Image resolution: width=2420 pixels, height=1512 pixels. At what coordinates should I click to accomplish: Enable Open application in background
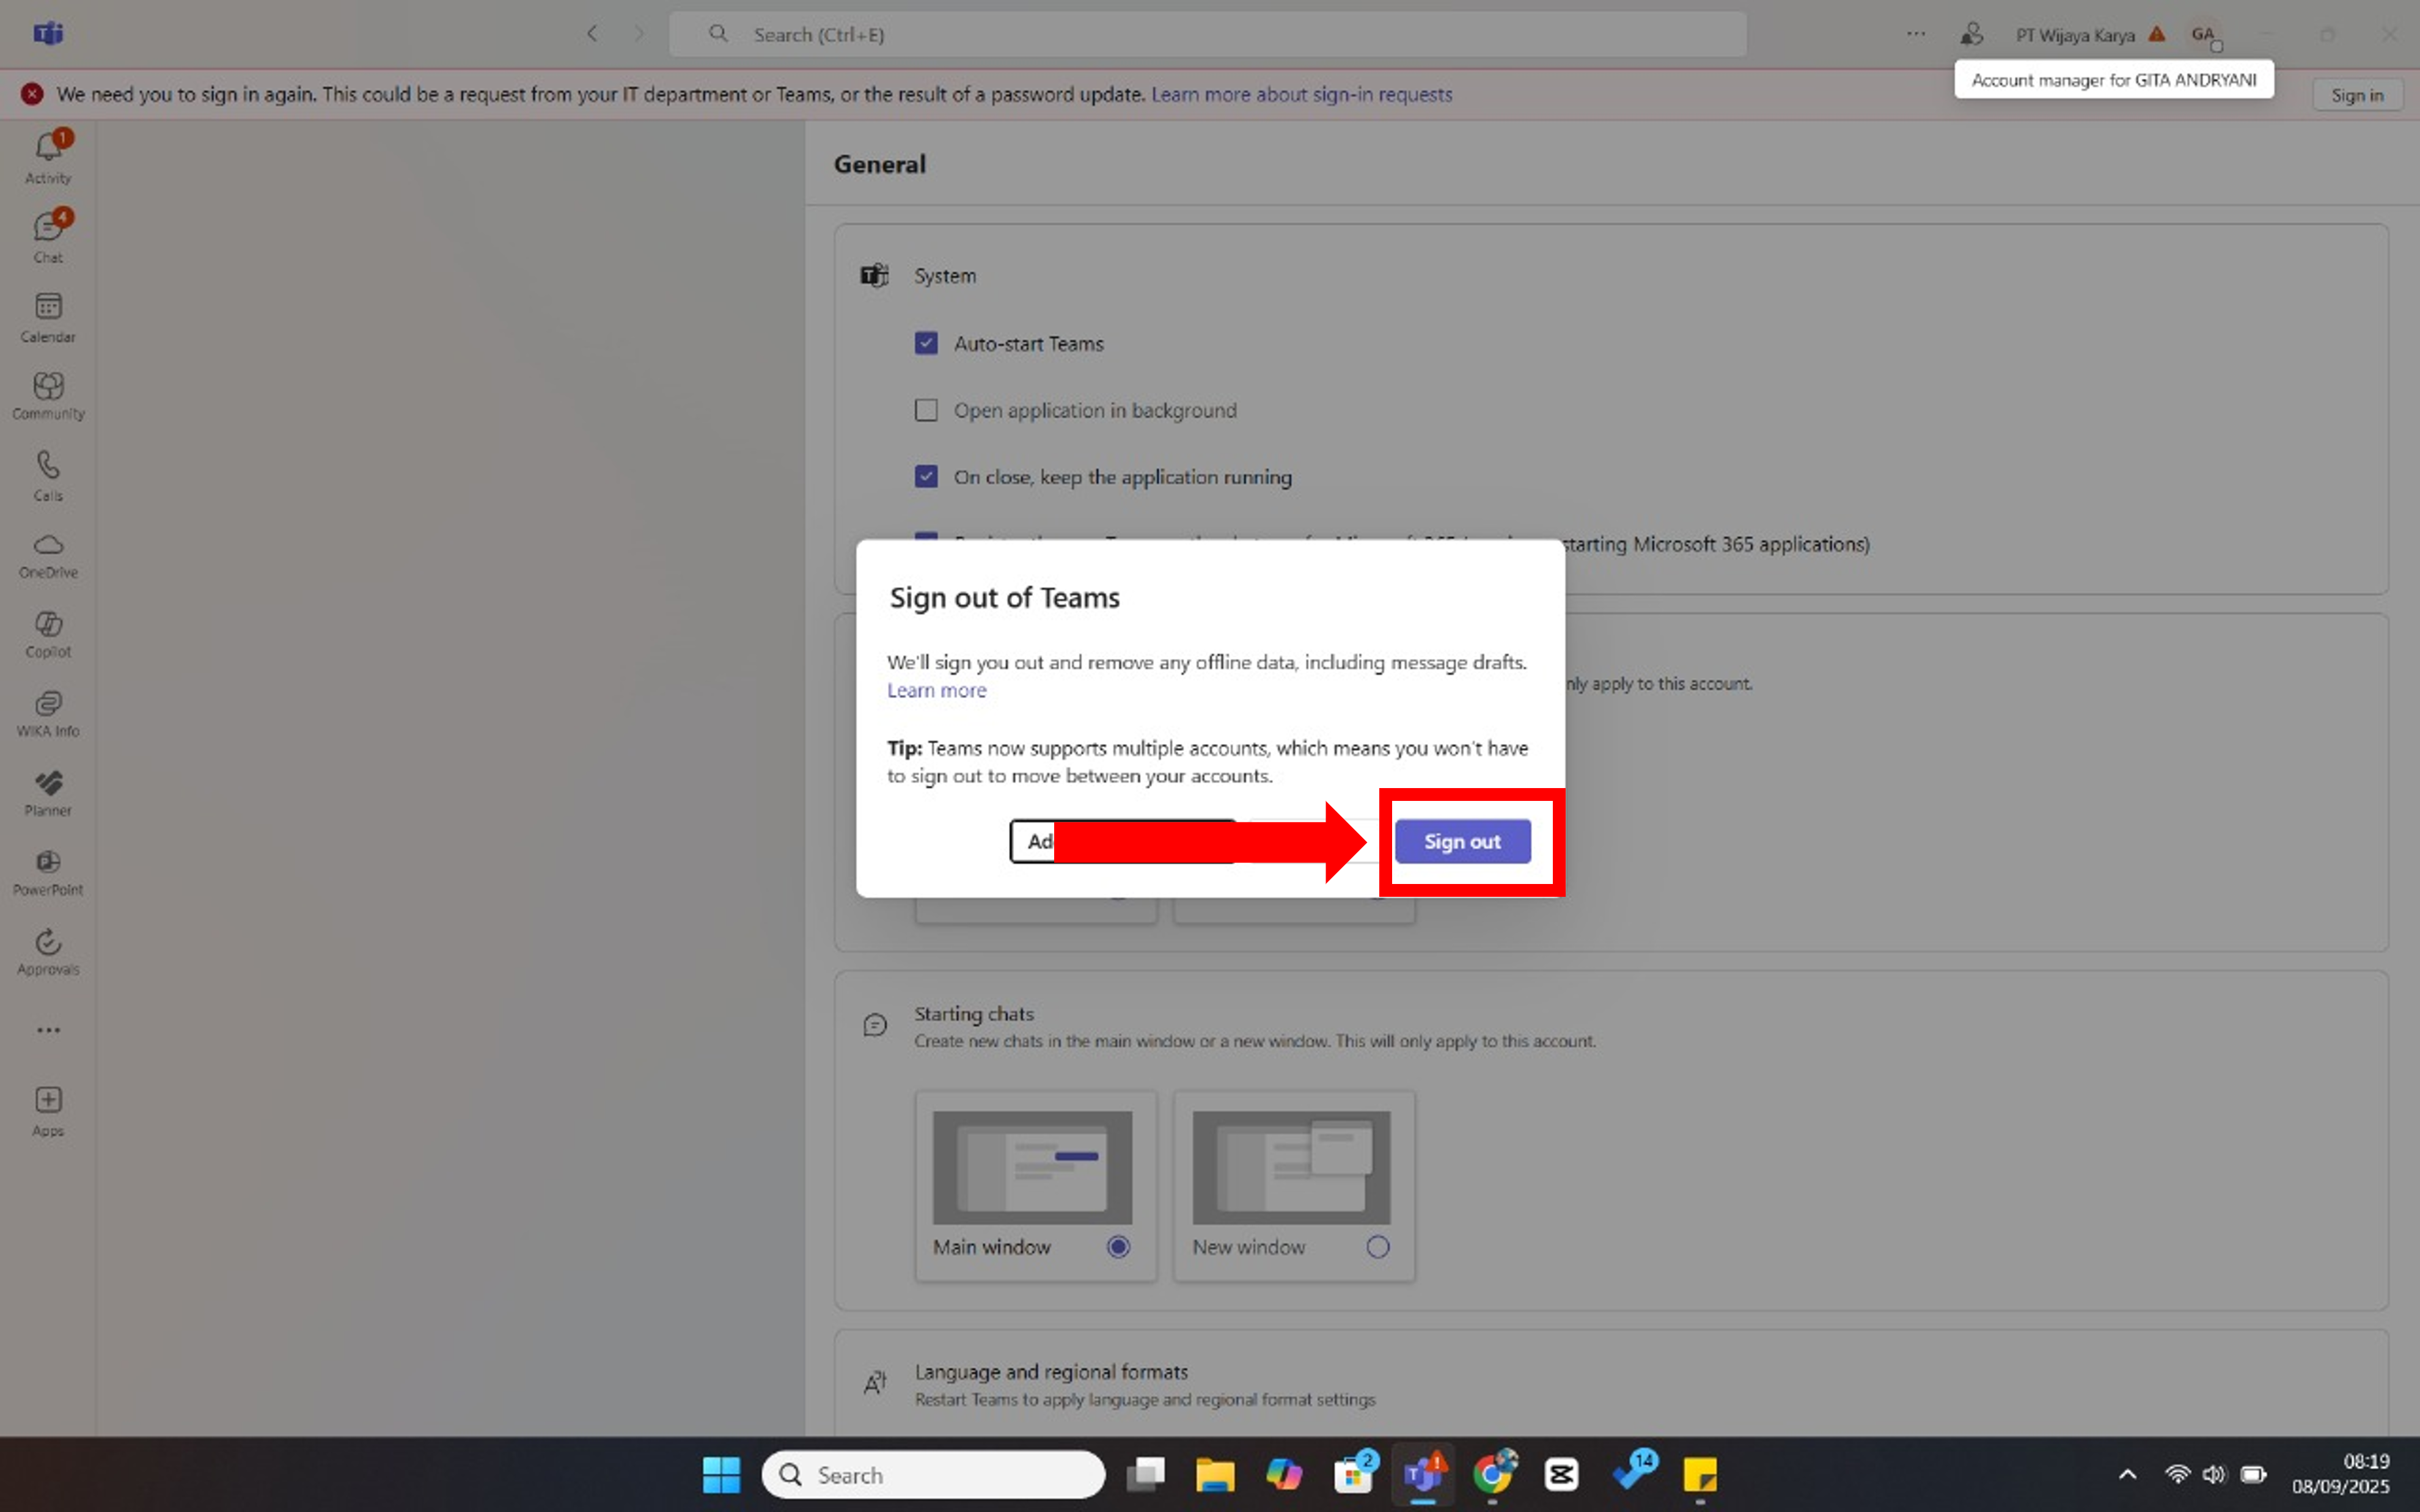pyautogui.click(x=926, y=410)
